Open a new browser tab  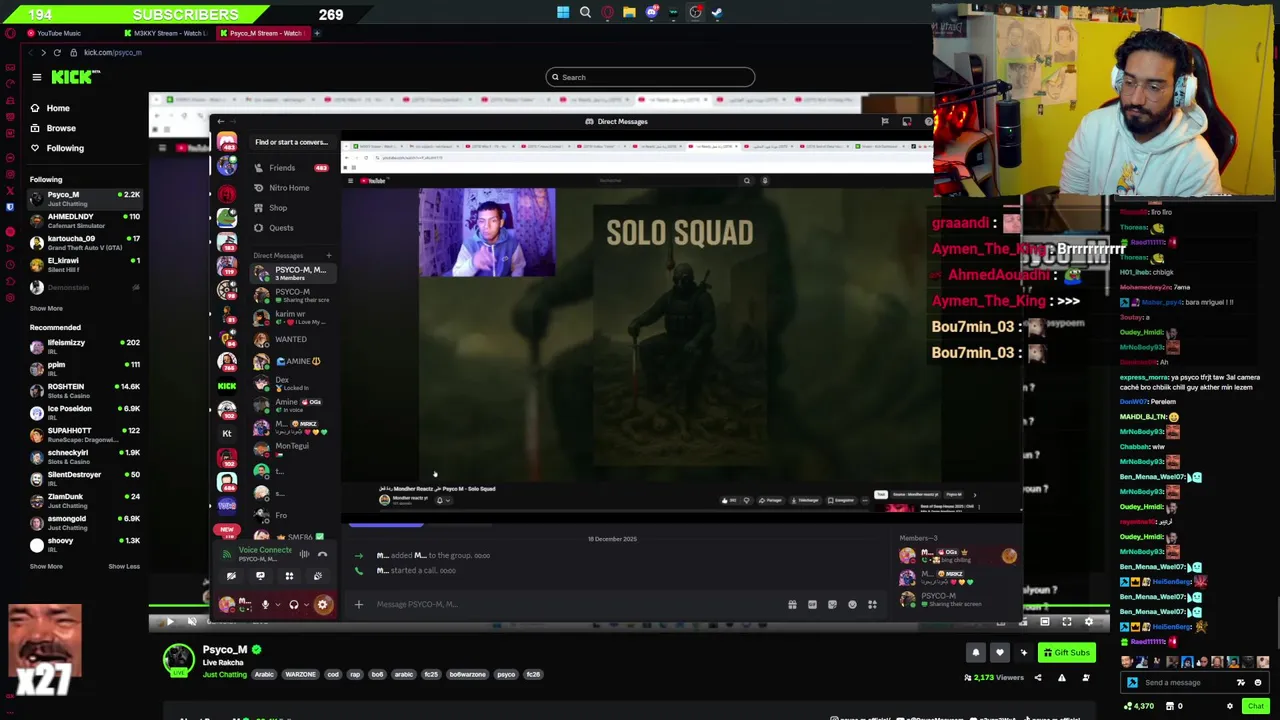point(317,33)
